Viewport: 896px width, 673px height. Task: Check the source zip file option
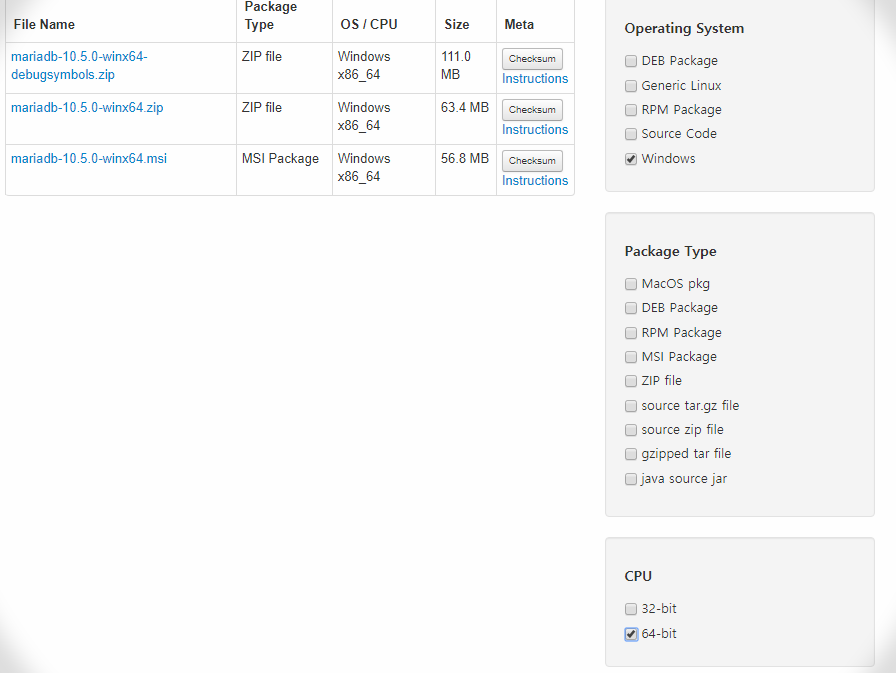631,430
